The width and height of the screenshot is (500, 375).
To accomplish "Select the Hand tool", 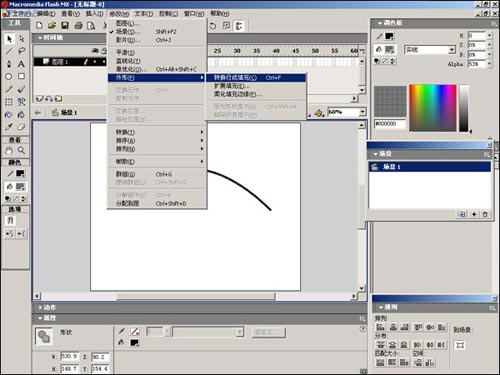I will tap(9, 150).
